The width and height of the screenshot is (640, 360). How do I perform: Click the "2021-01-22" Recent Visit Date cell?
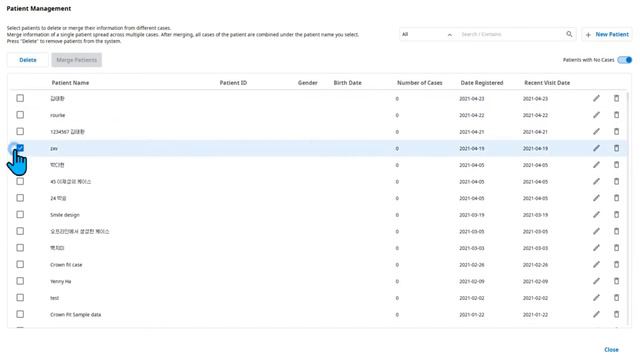click(535, 315)
